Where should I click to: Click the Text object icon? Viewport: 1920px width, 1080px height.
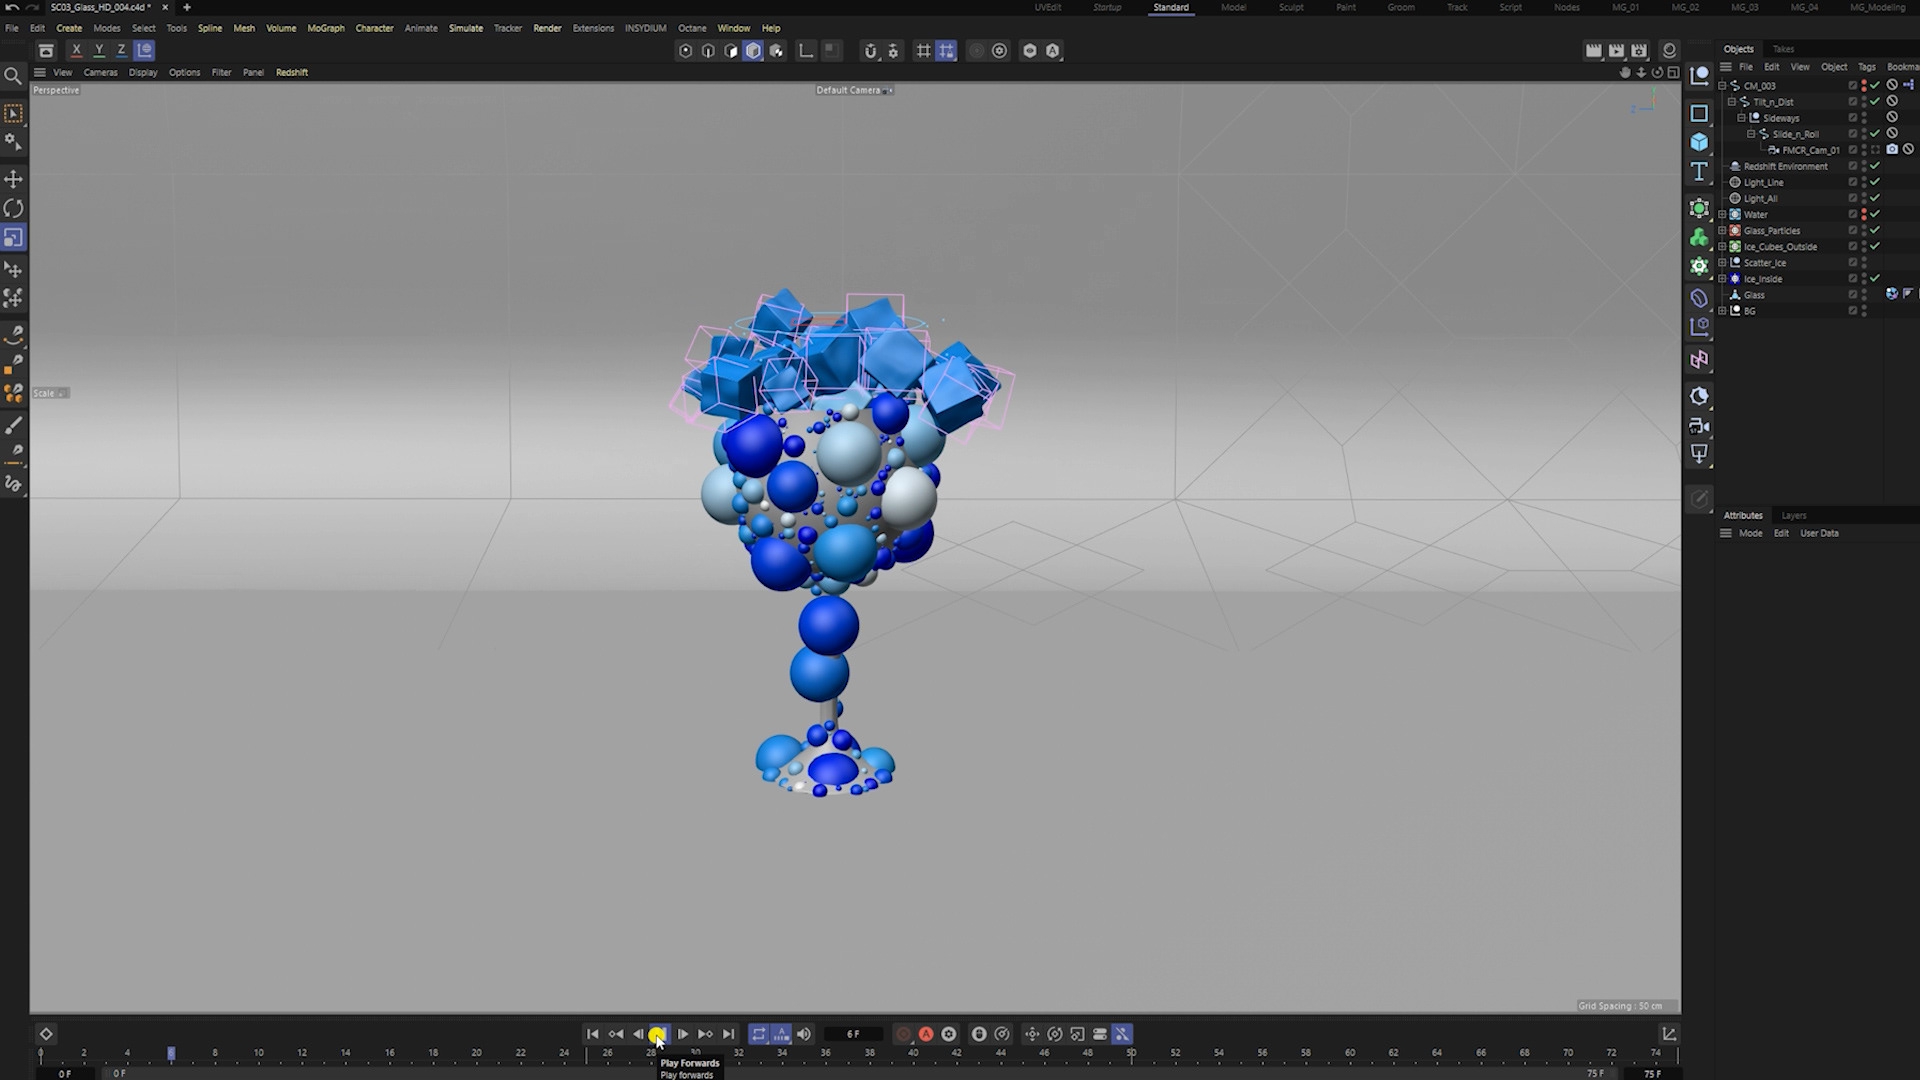[1699, 172]
